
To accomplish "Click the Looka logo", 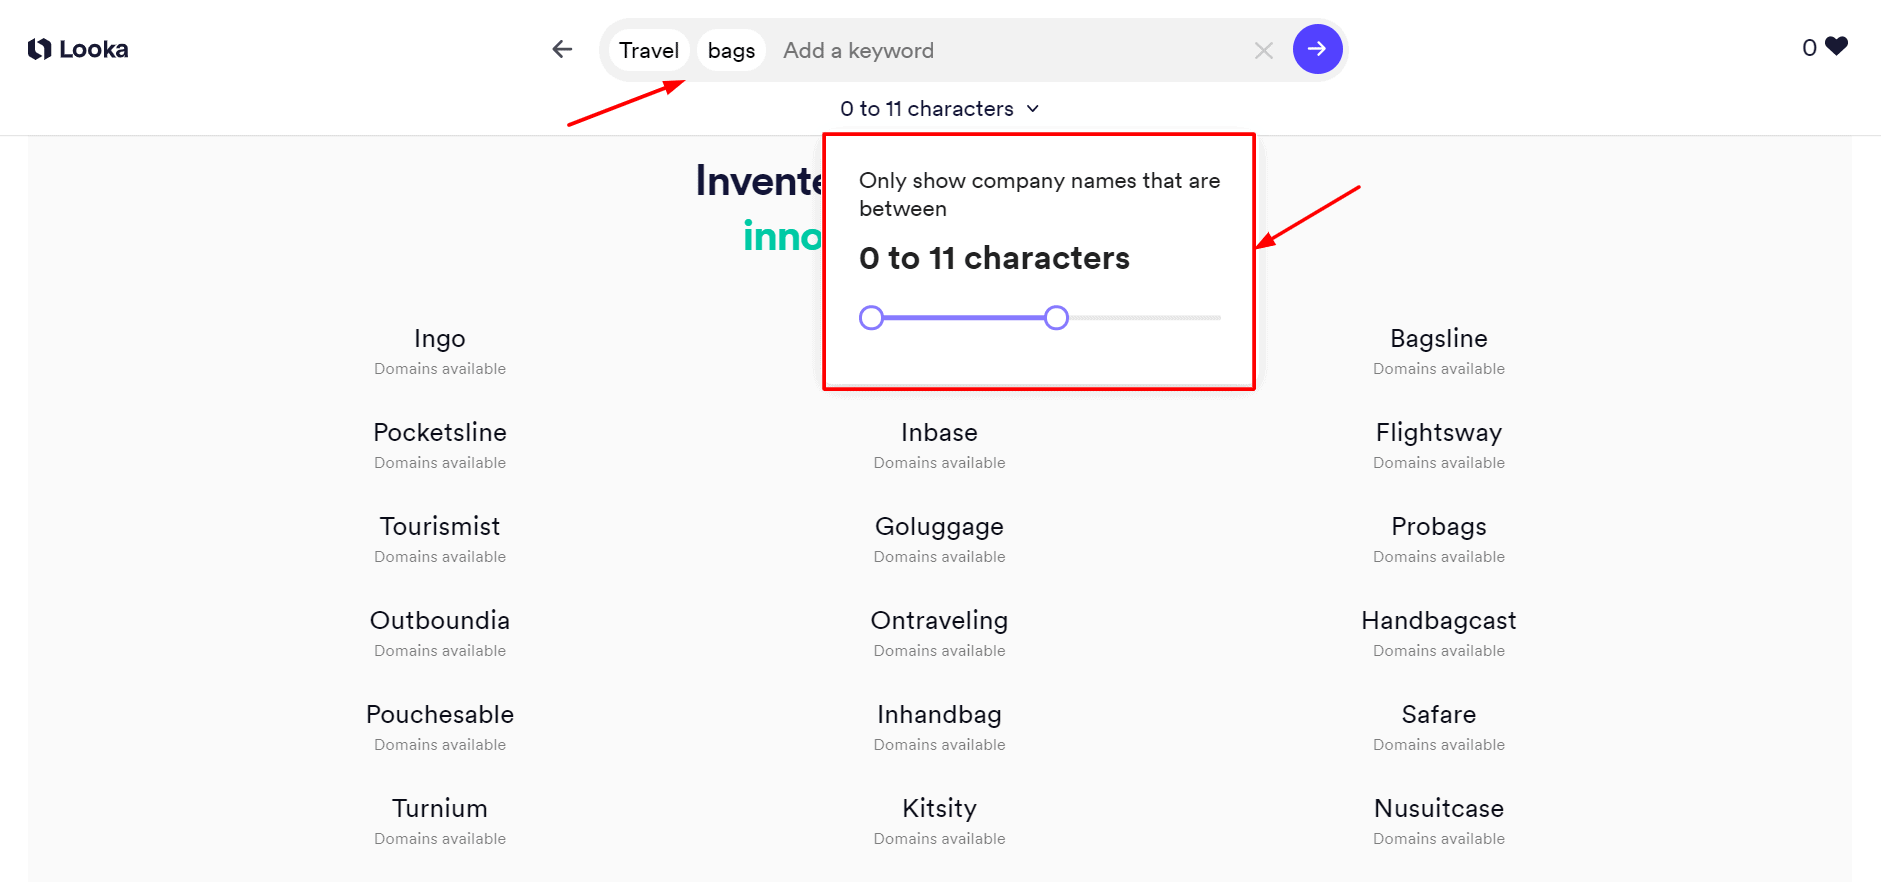I will 78,49.
